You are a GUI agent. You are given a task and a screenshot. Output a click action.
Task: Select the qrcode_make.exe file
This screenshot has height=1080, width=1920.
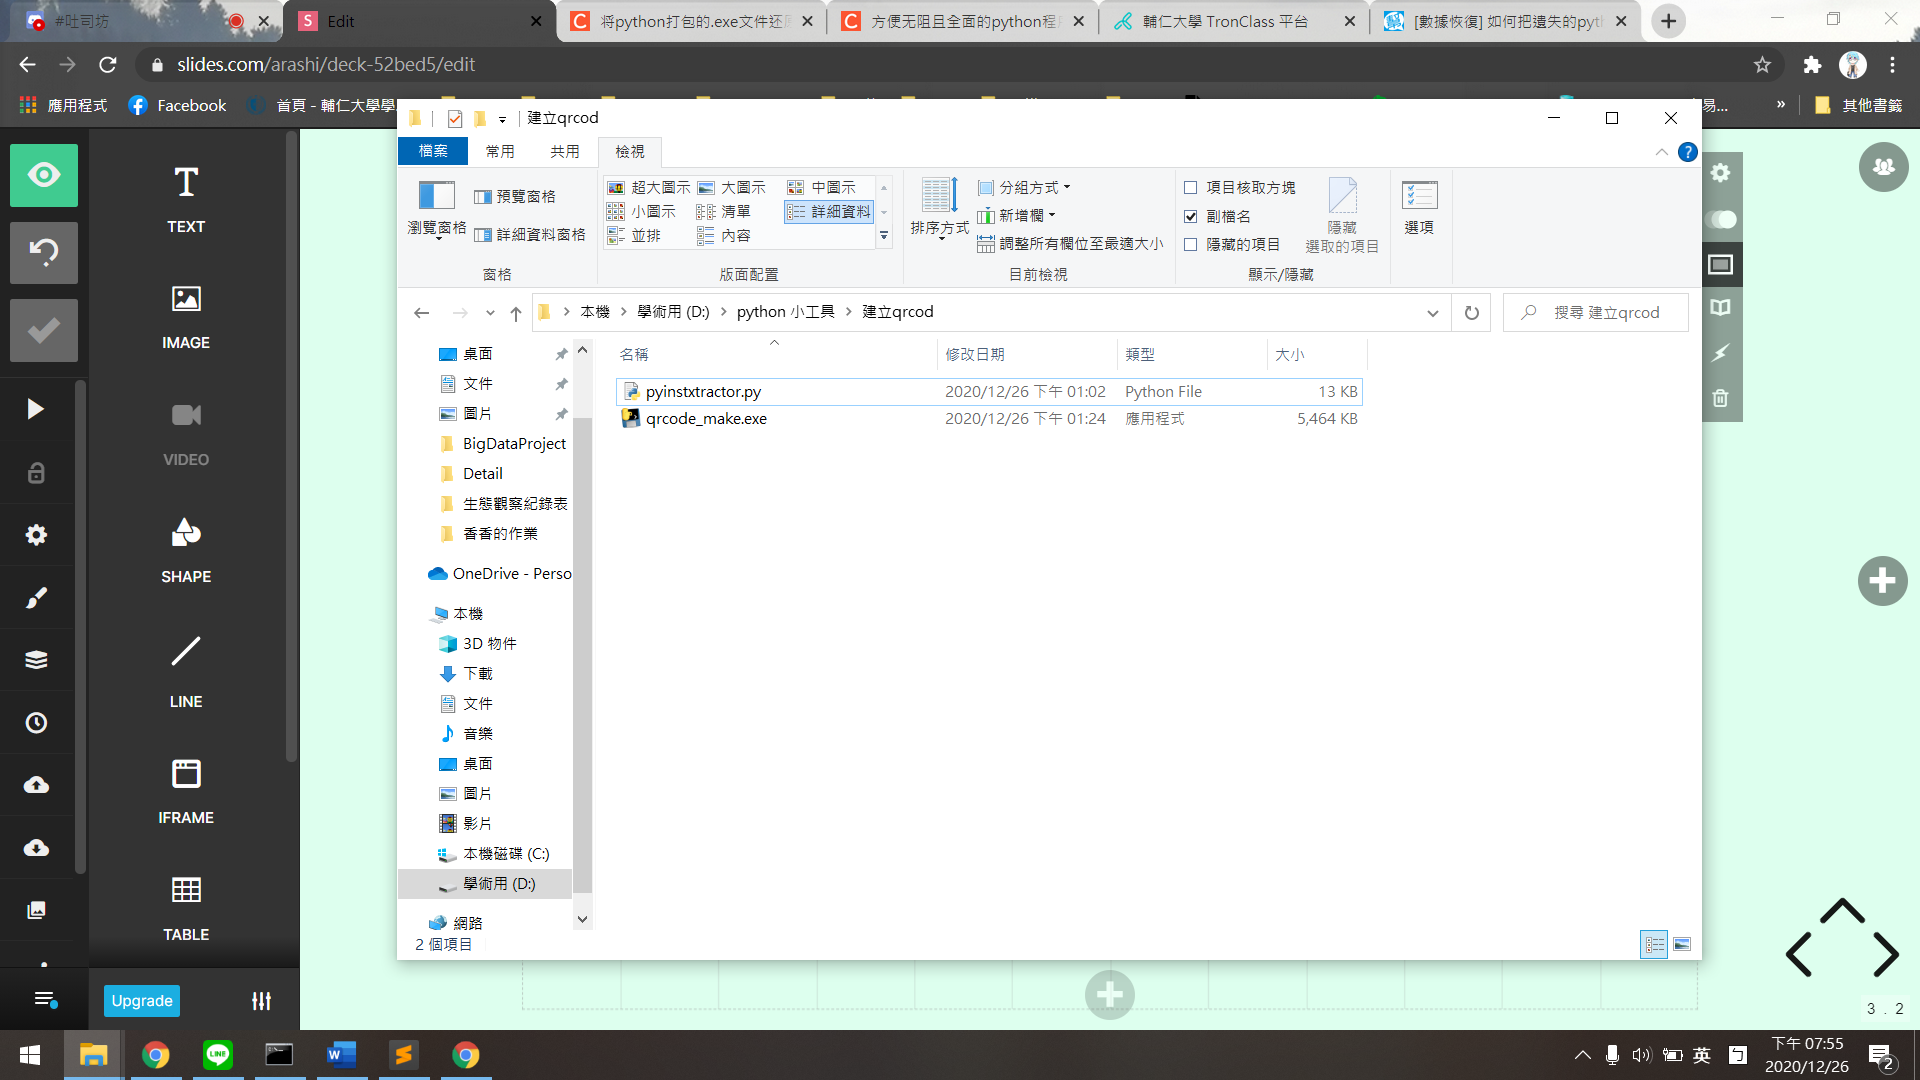(706, 419)
